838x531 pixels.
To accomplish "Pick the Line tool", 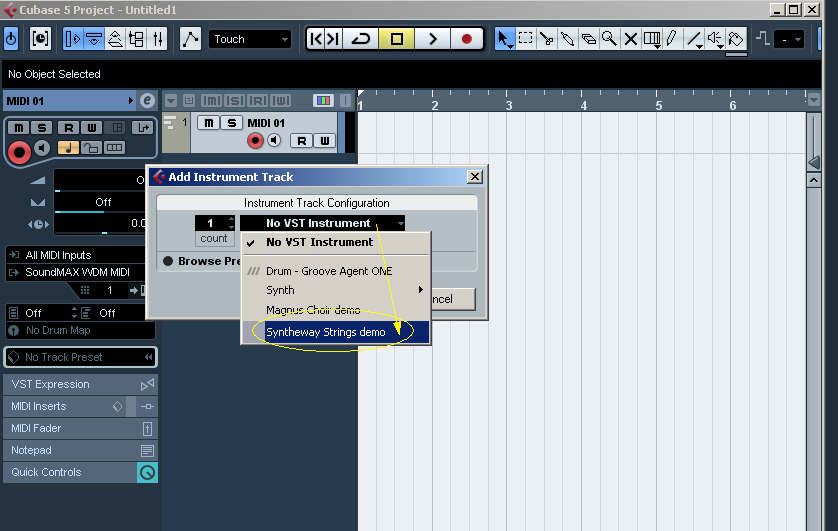I will point(694,39).
